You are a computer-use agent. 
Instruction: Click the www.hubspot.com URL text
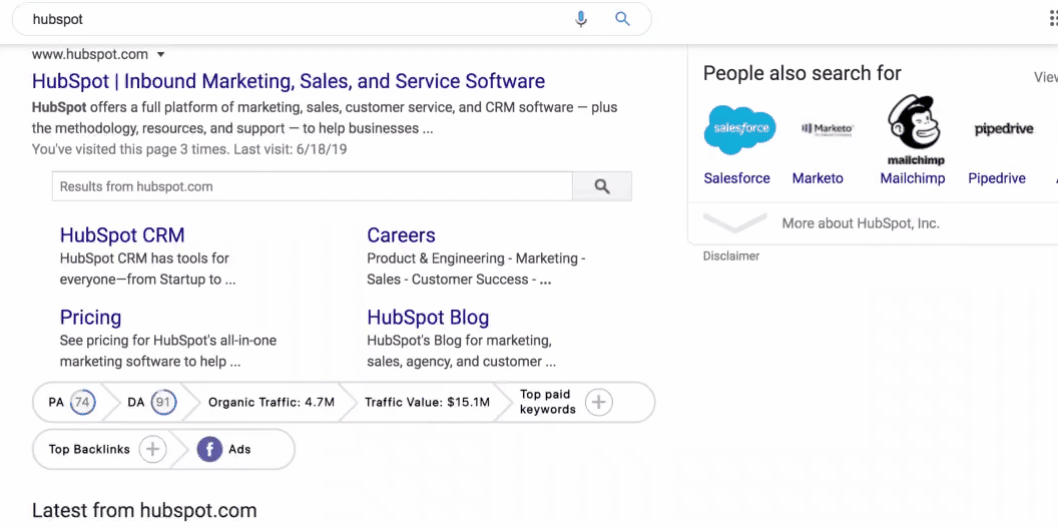coord(90,55)
